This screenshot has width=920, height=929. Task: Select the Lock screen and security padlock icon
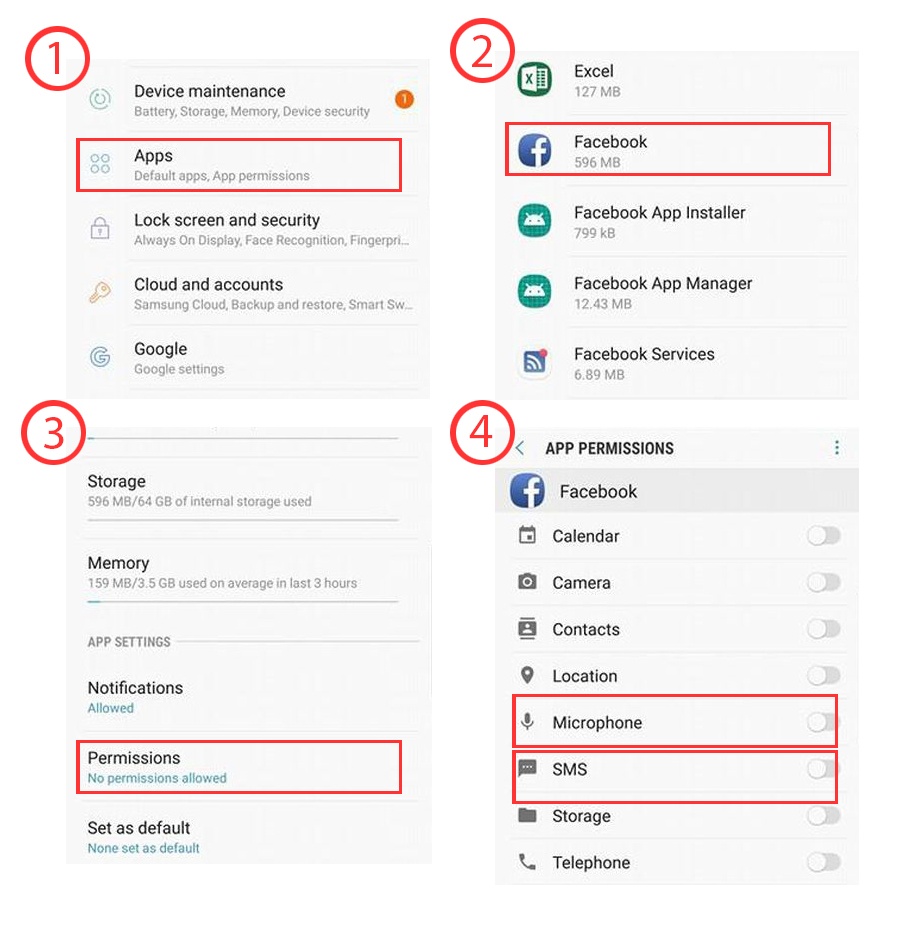(x=99, y=228)
